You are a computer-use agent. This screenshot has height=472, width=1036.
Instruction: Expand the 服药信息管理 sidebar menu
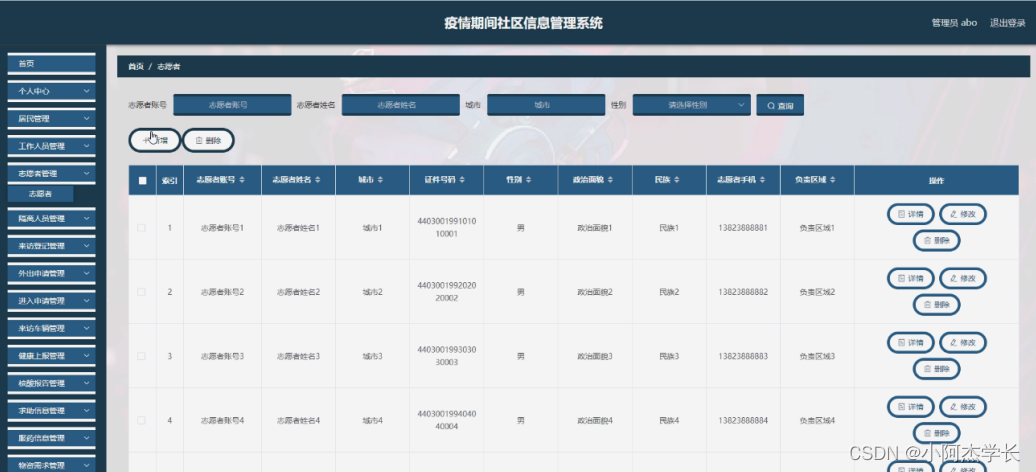point(52,438)
